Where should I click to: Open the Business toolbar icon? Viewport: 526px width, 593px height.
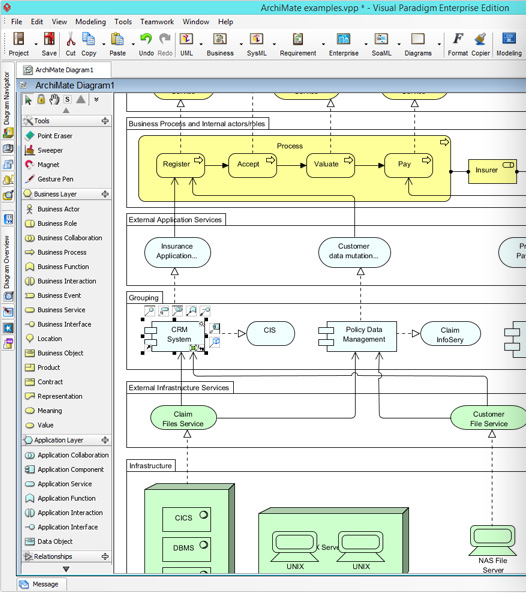click(220, 39)
